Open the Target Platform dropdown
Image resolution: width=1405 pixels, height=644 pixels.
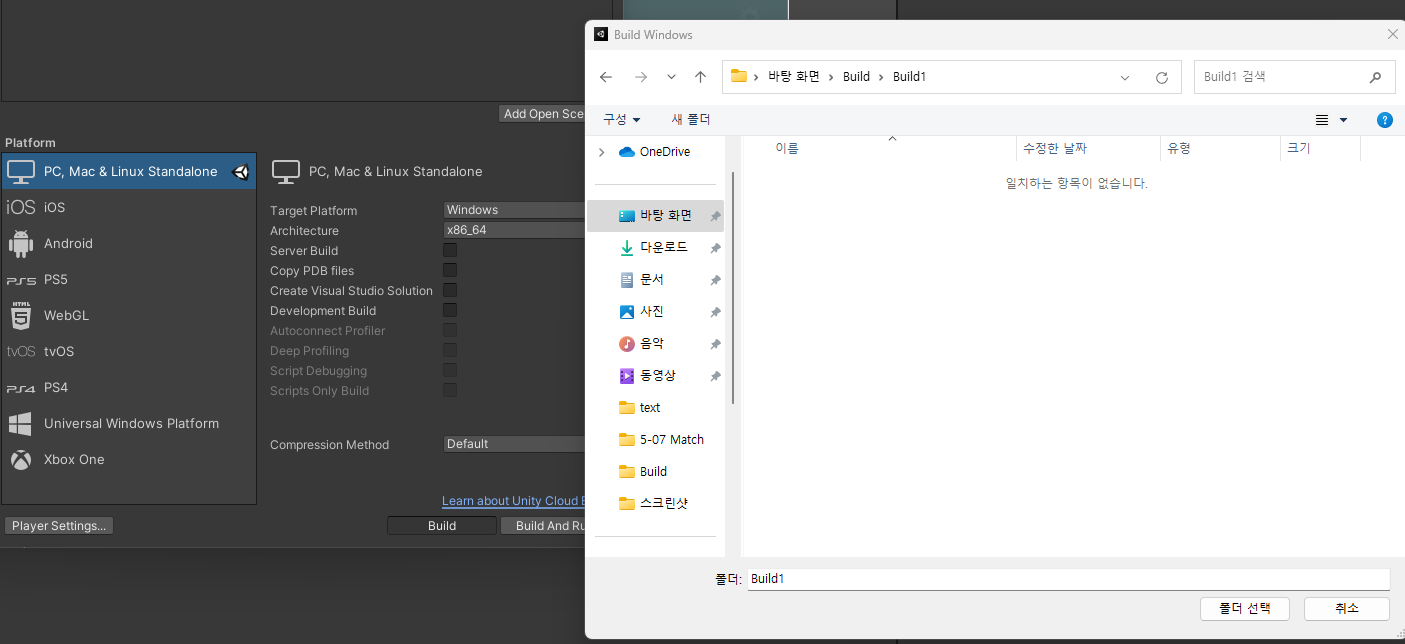[514, 210]
